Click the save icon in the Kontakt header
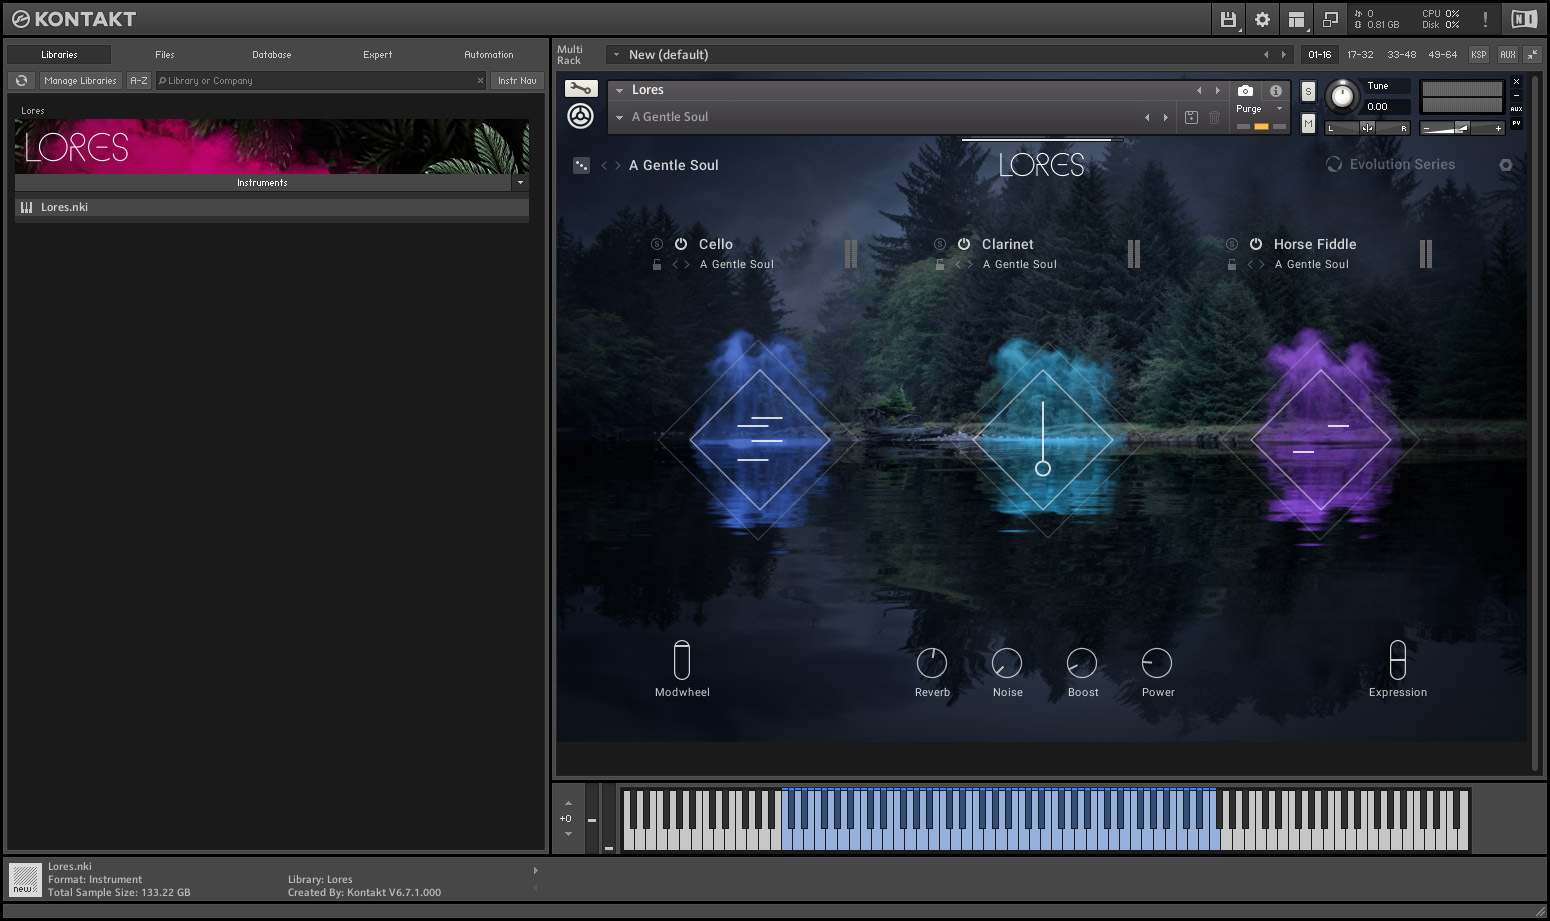The image size is (1550, 921). click(x=1228, y=19)
